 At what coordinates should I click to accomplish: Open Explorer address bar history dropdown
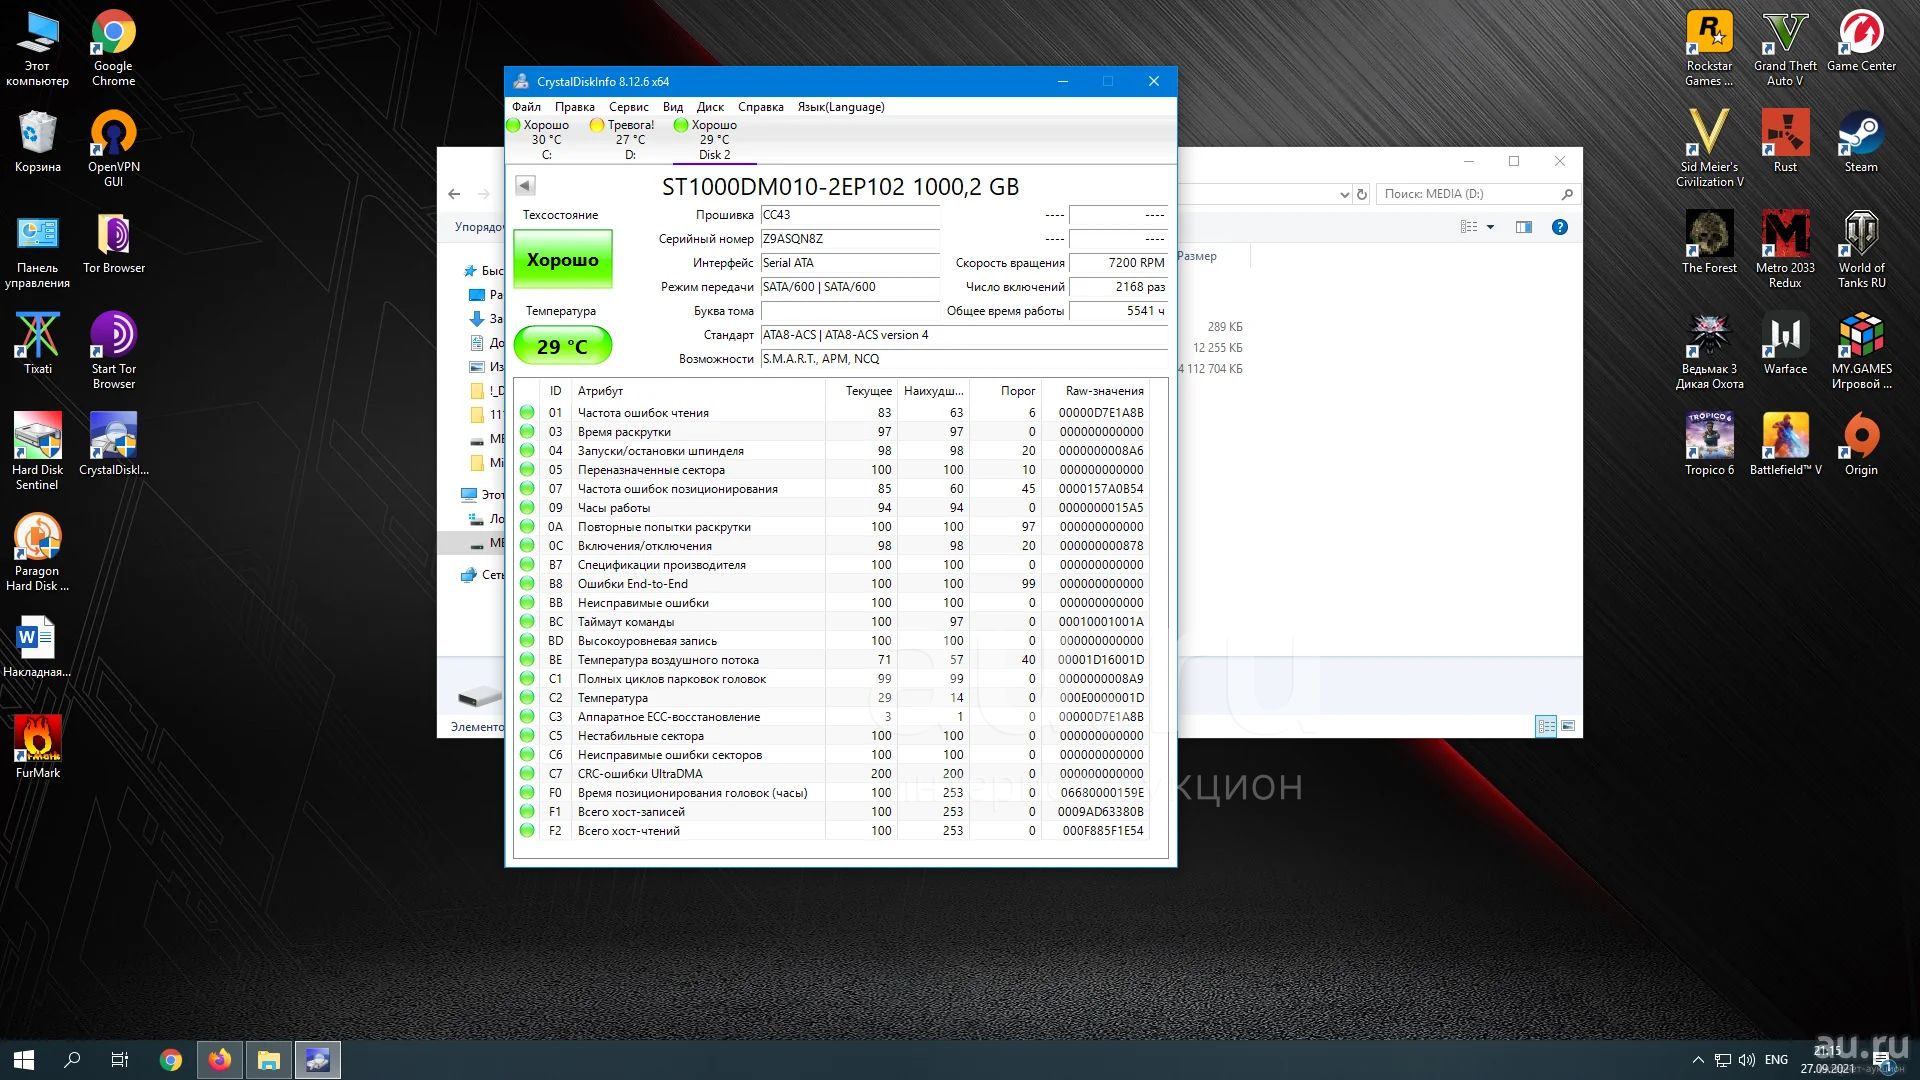[1344, 195]
